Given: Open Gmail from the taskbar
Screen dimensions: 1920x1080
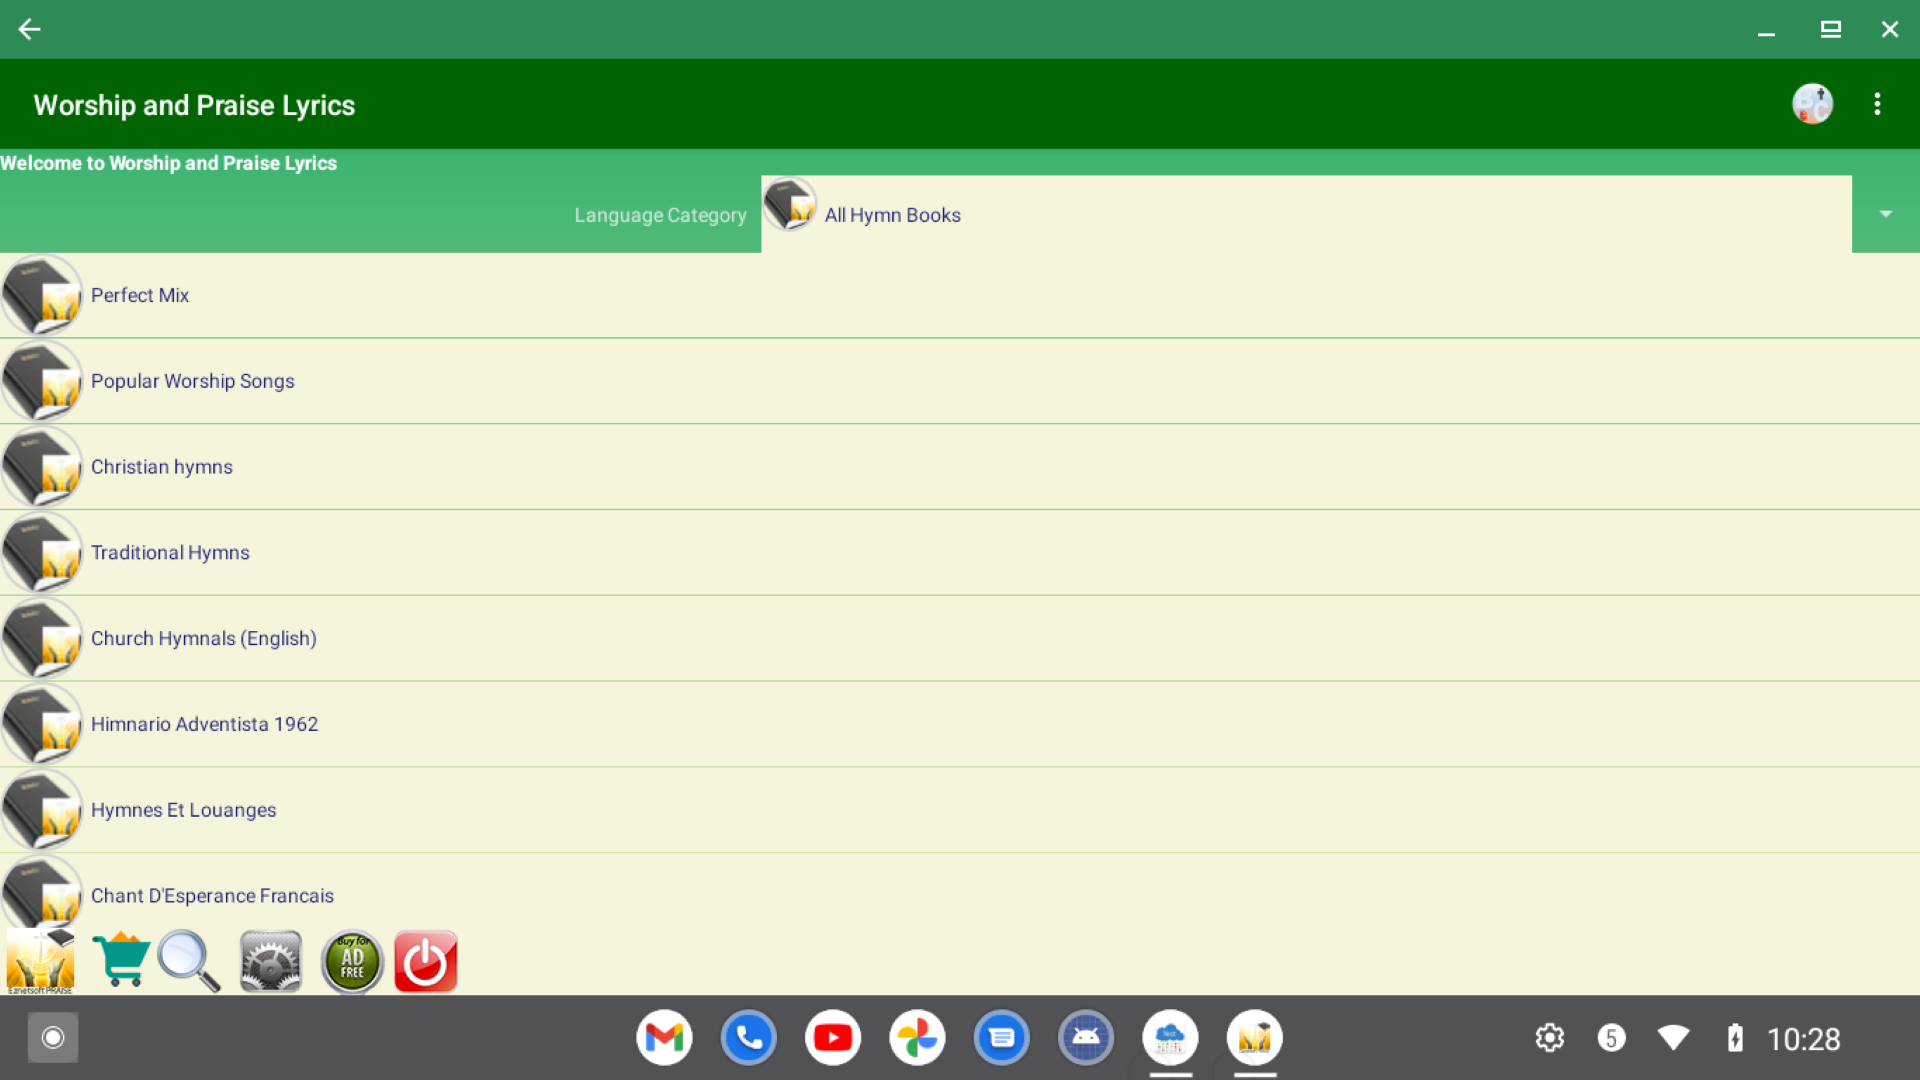Looking at the screenshot, I should coord(664,1038).
